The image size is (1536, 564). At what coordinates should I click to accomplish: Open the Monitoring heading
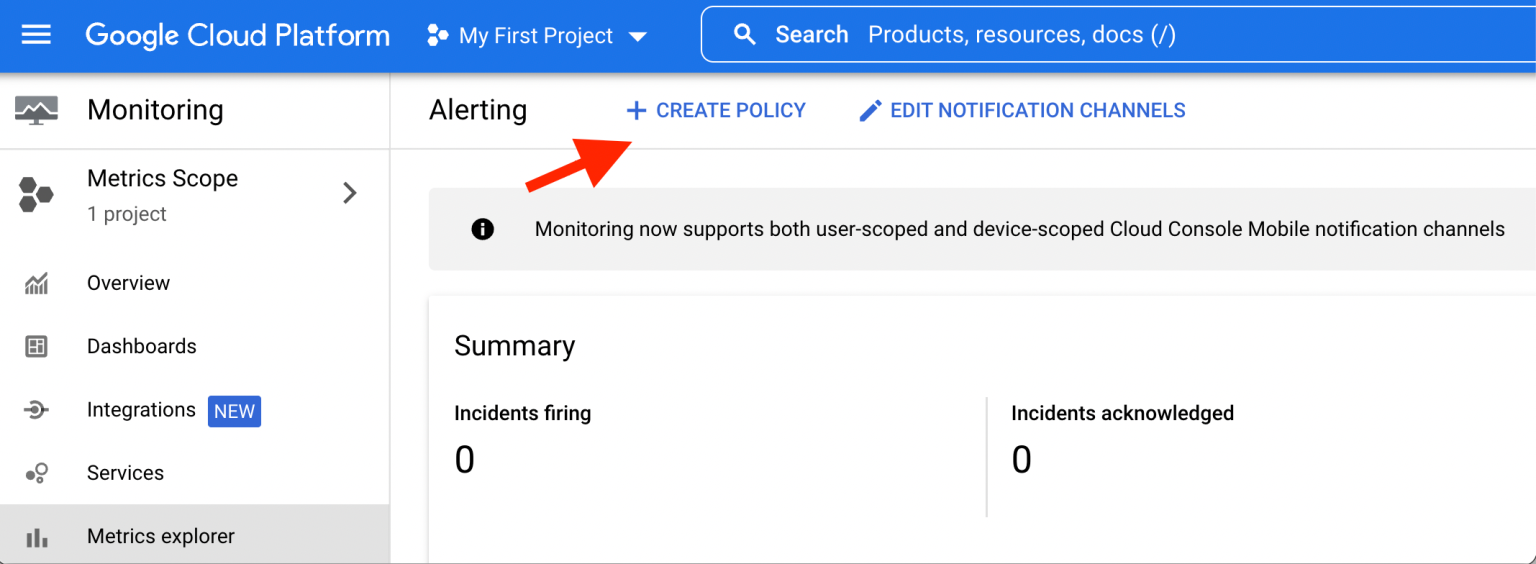[x=155, y=110]
